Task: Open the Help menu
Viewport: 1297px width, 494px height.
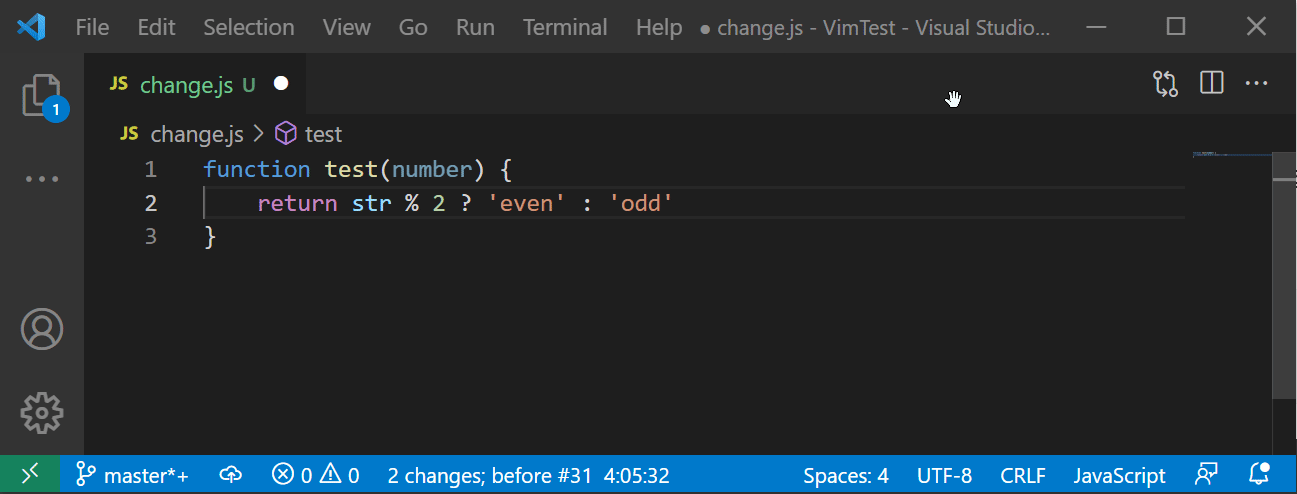Action: (659, 27)
